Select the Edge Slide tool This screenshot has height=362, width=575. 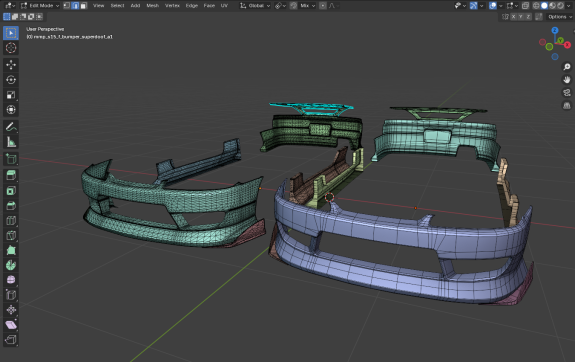[x=11, y=295]
